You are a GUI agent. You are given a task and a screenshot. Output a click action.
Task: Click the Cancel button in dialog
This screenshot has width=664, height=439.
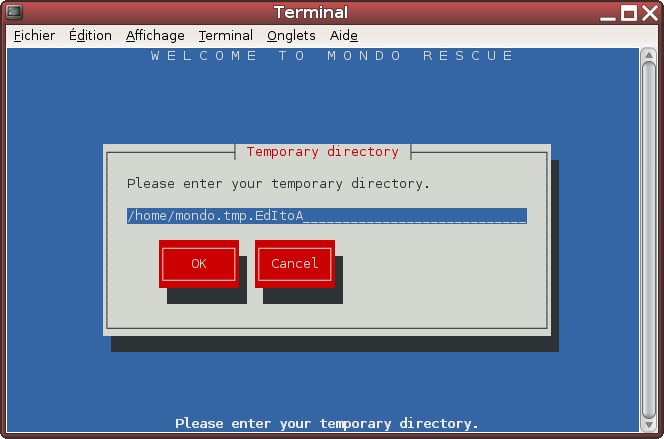[295, 264]
